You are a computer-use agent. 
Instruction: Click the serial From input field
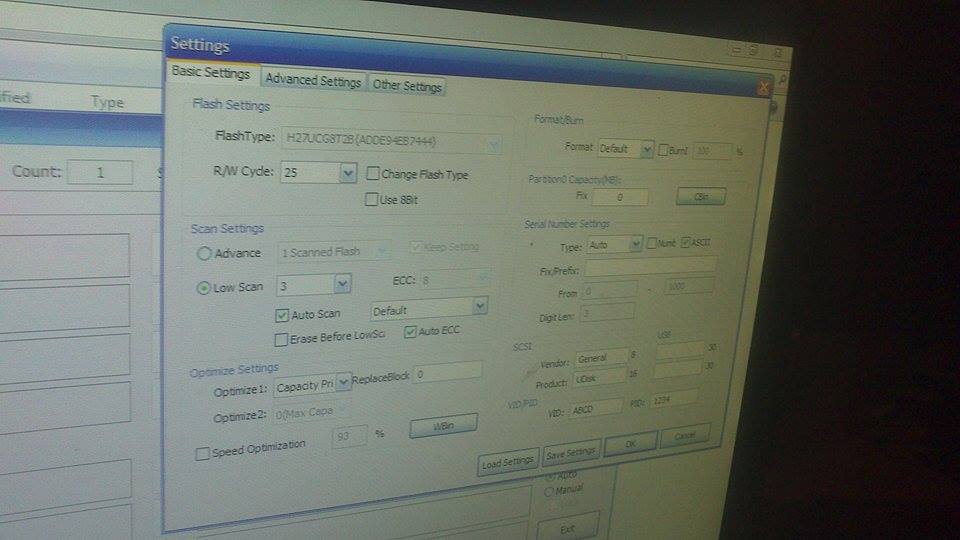pos(610,290)
